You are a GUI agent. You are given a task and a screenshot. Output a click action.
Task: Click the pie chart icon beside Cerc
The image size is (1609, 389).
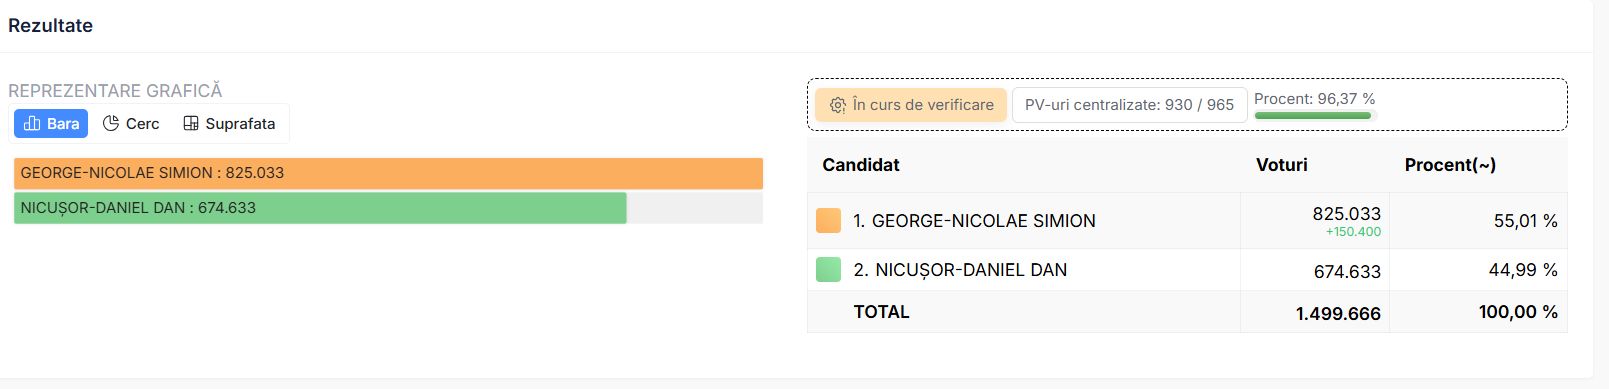point(111,124)
